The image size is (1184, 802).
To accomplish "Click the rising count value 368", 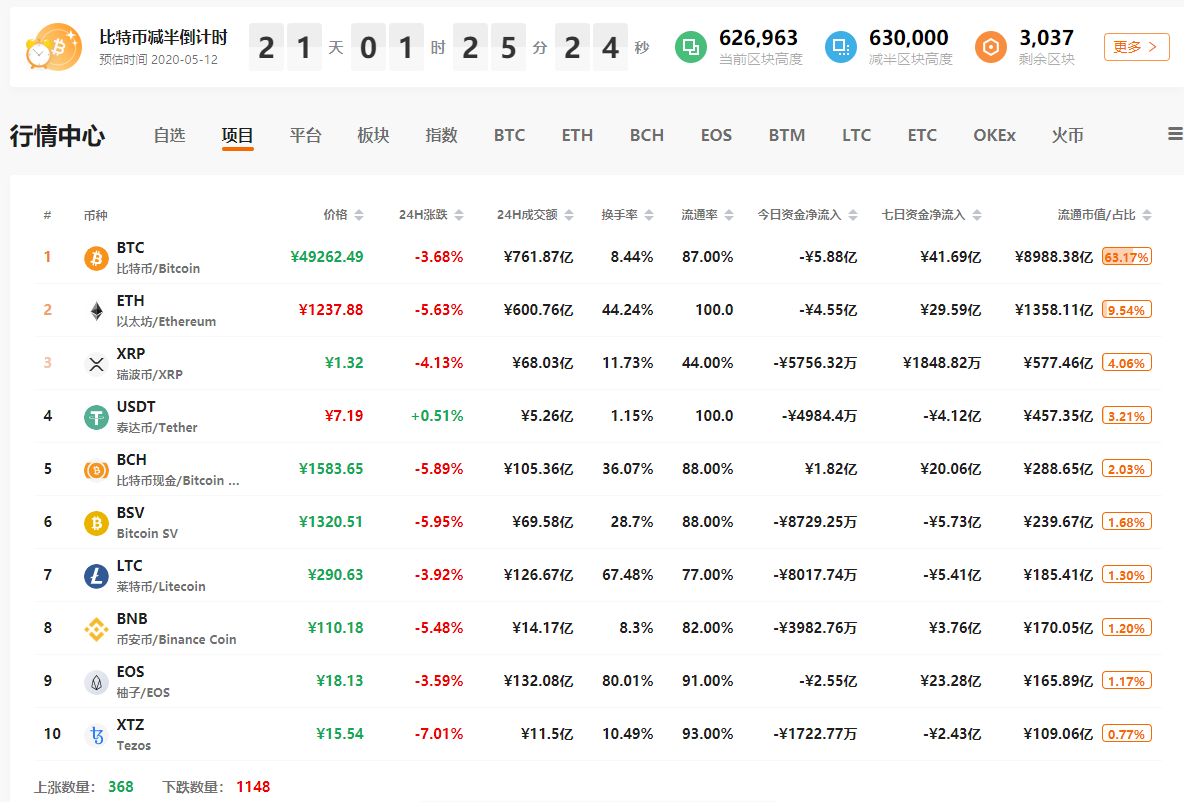I will point(121,787).
